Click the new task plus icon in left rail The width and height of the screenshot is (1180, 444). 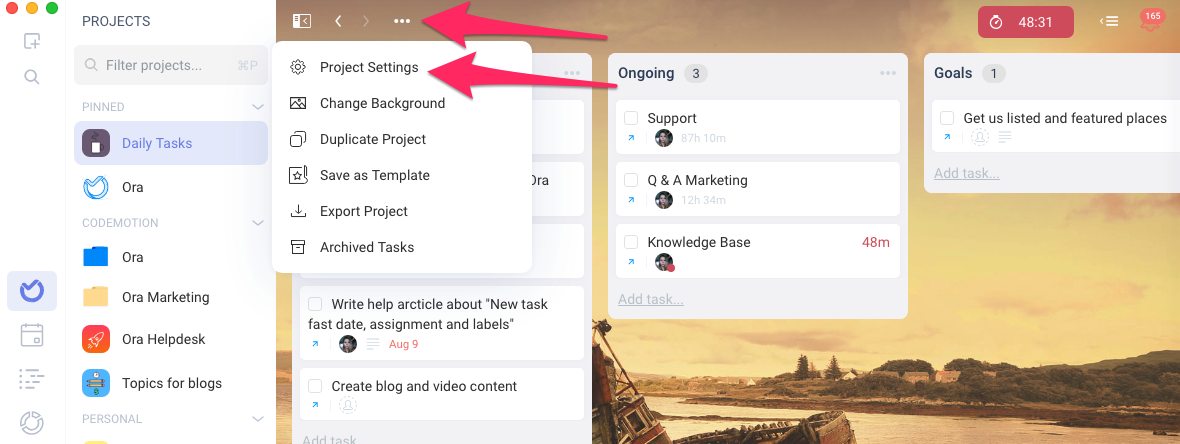coord(32,41)
